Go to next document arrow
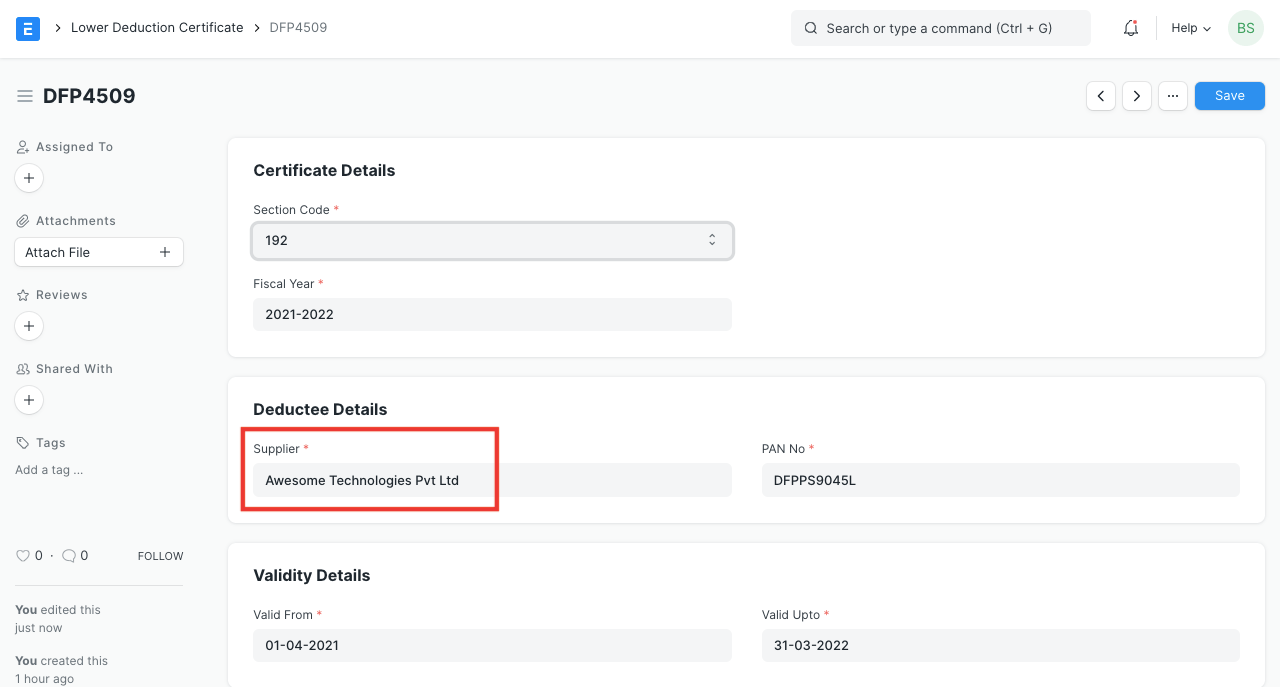 point(1137,96)
